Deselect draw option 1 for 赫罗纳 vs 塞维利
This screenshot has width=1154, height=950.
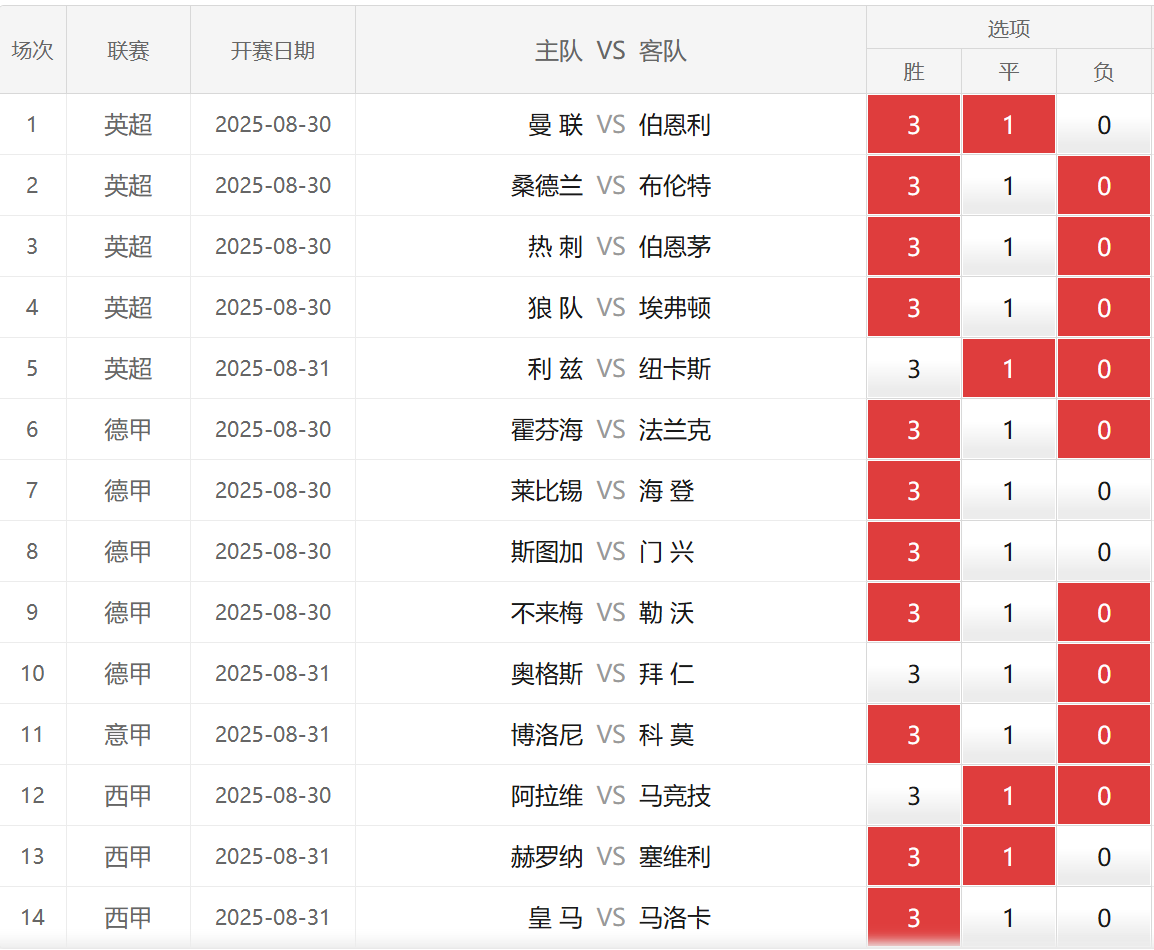click(1008, 857)
